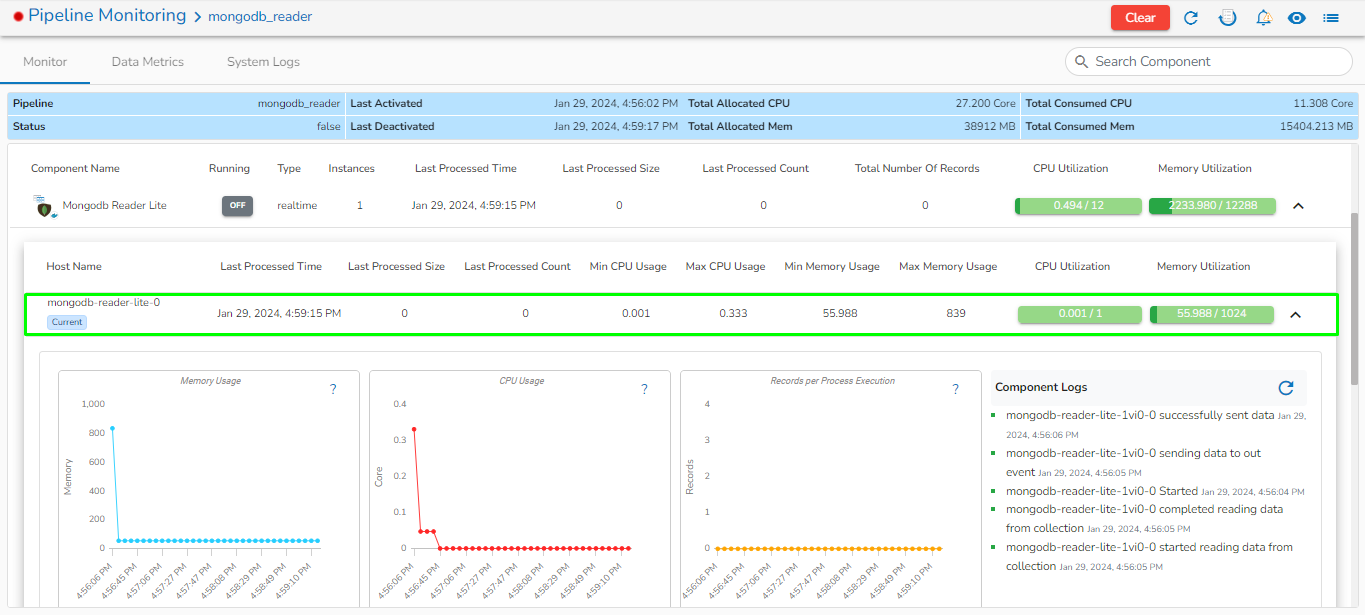This screenshot has height=615, width=1365.
Task: Collapse the mongodb-reader-lite-0 host row
Action: (x=1295, y=315)
